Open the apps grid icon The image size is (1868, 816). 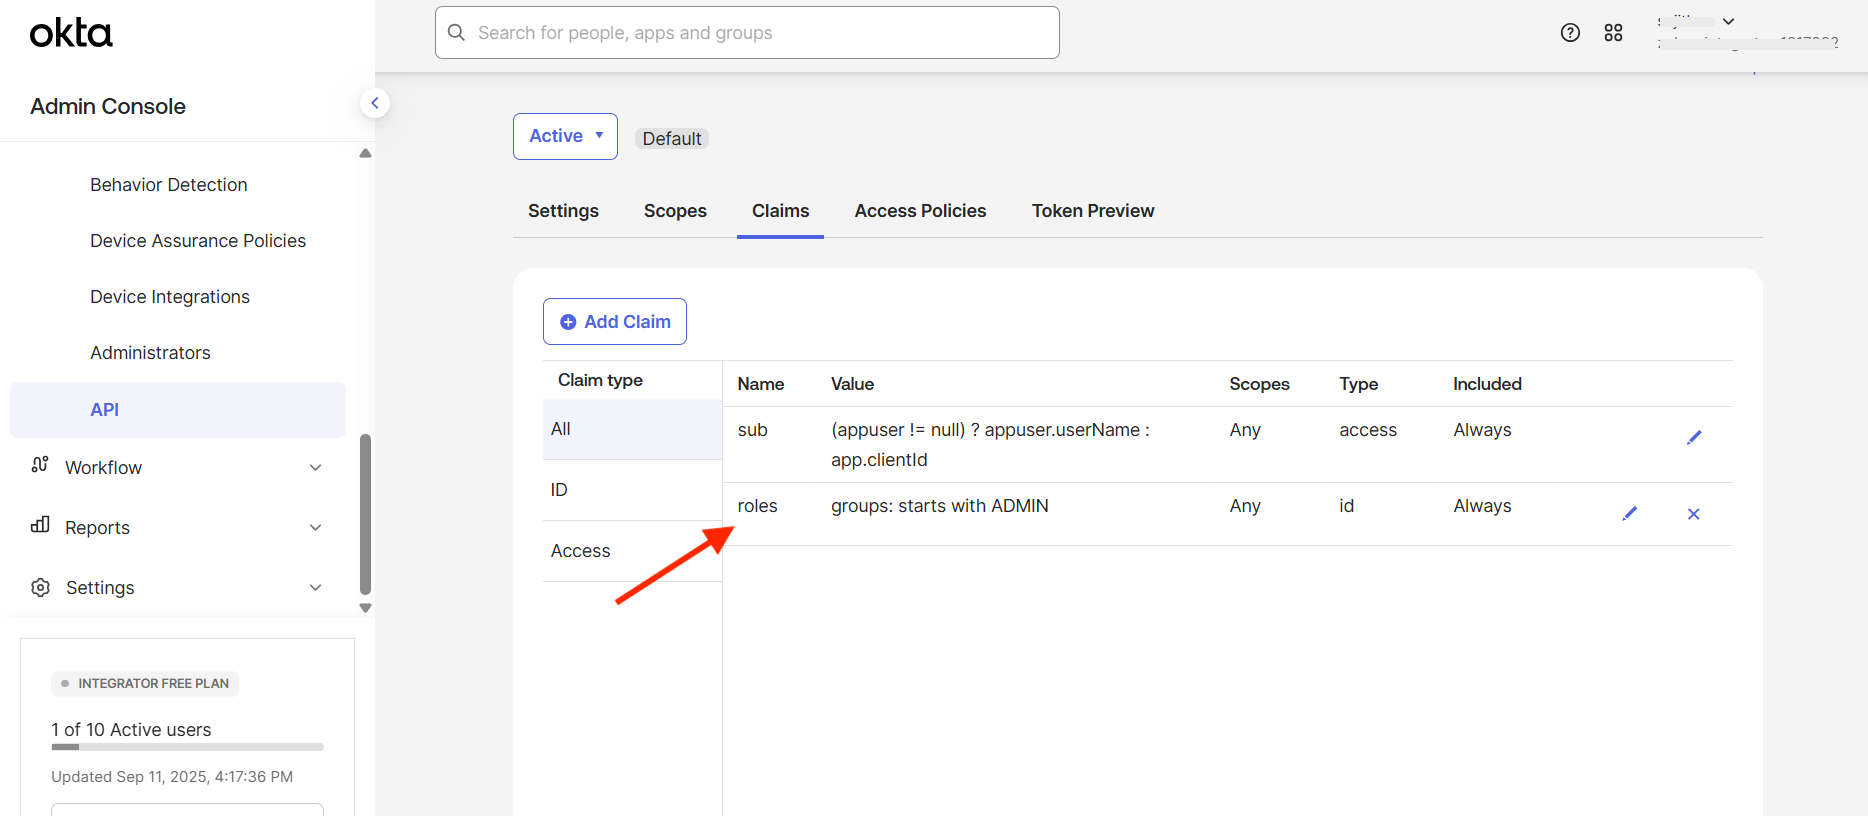[x=1613, y=33]
